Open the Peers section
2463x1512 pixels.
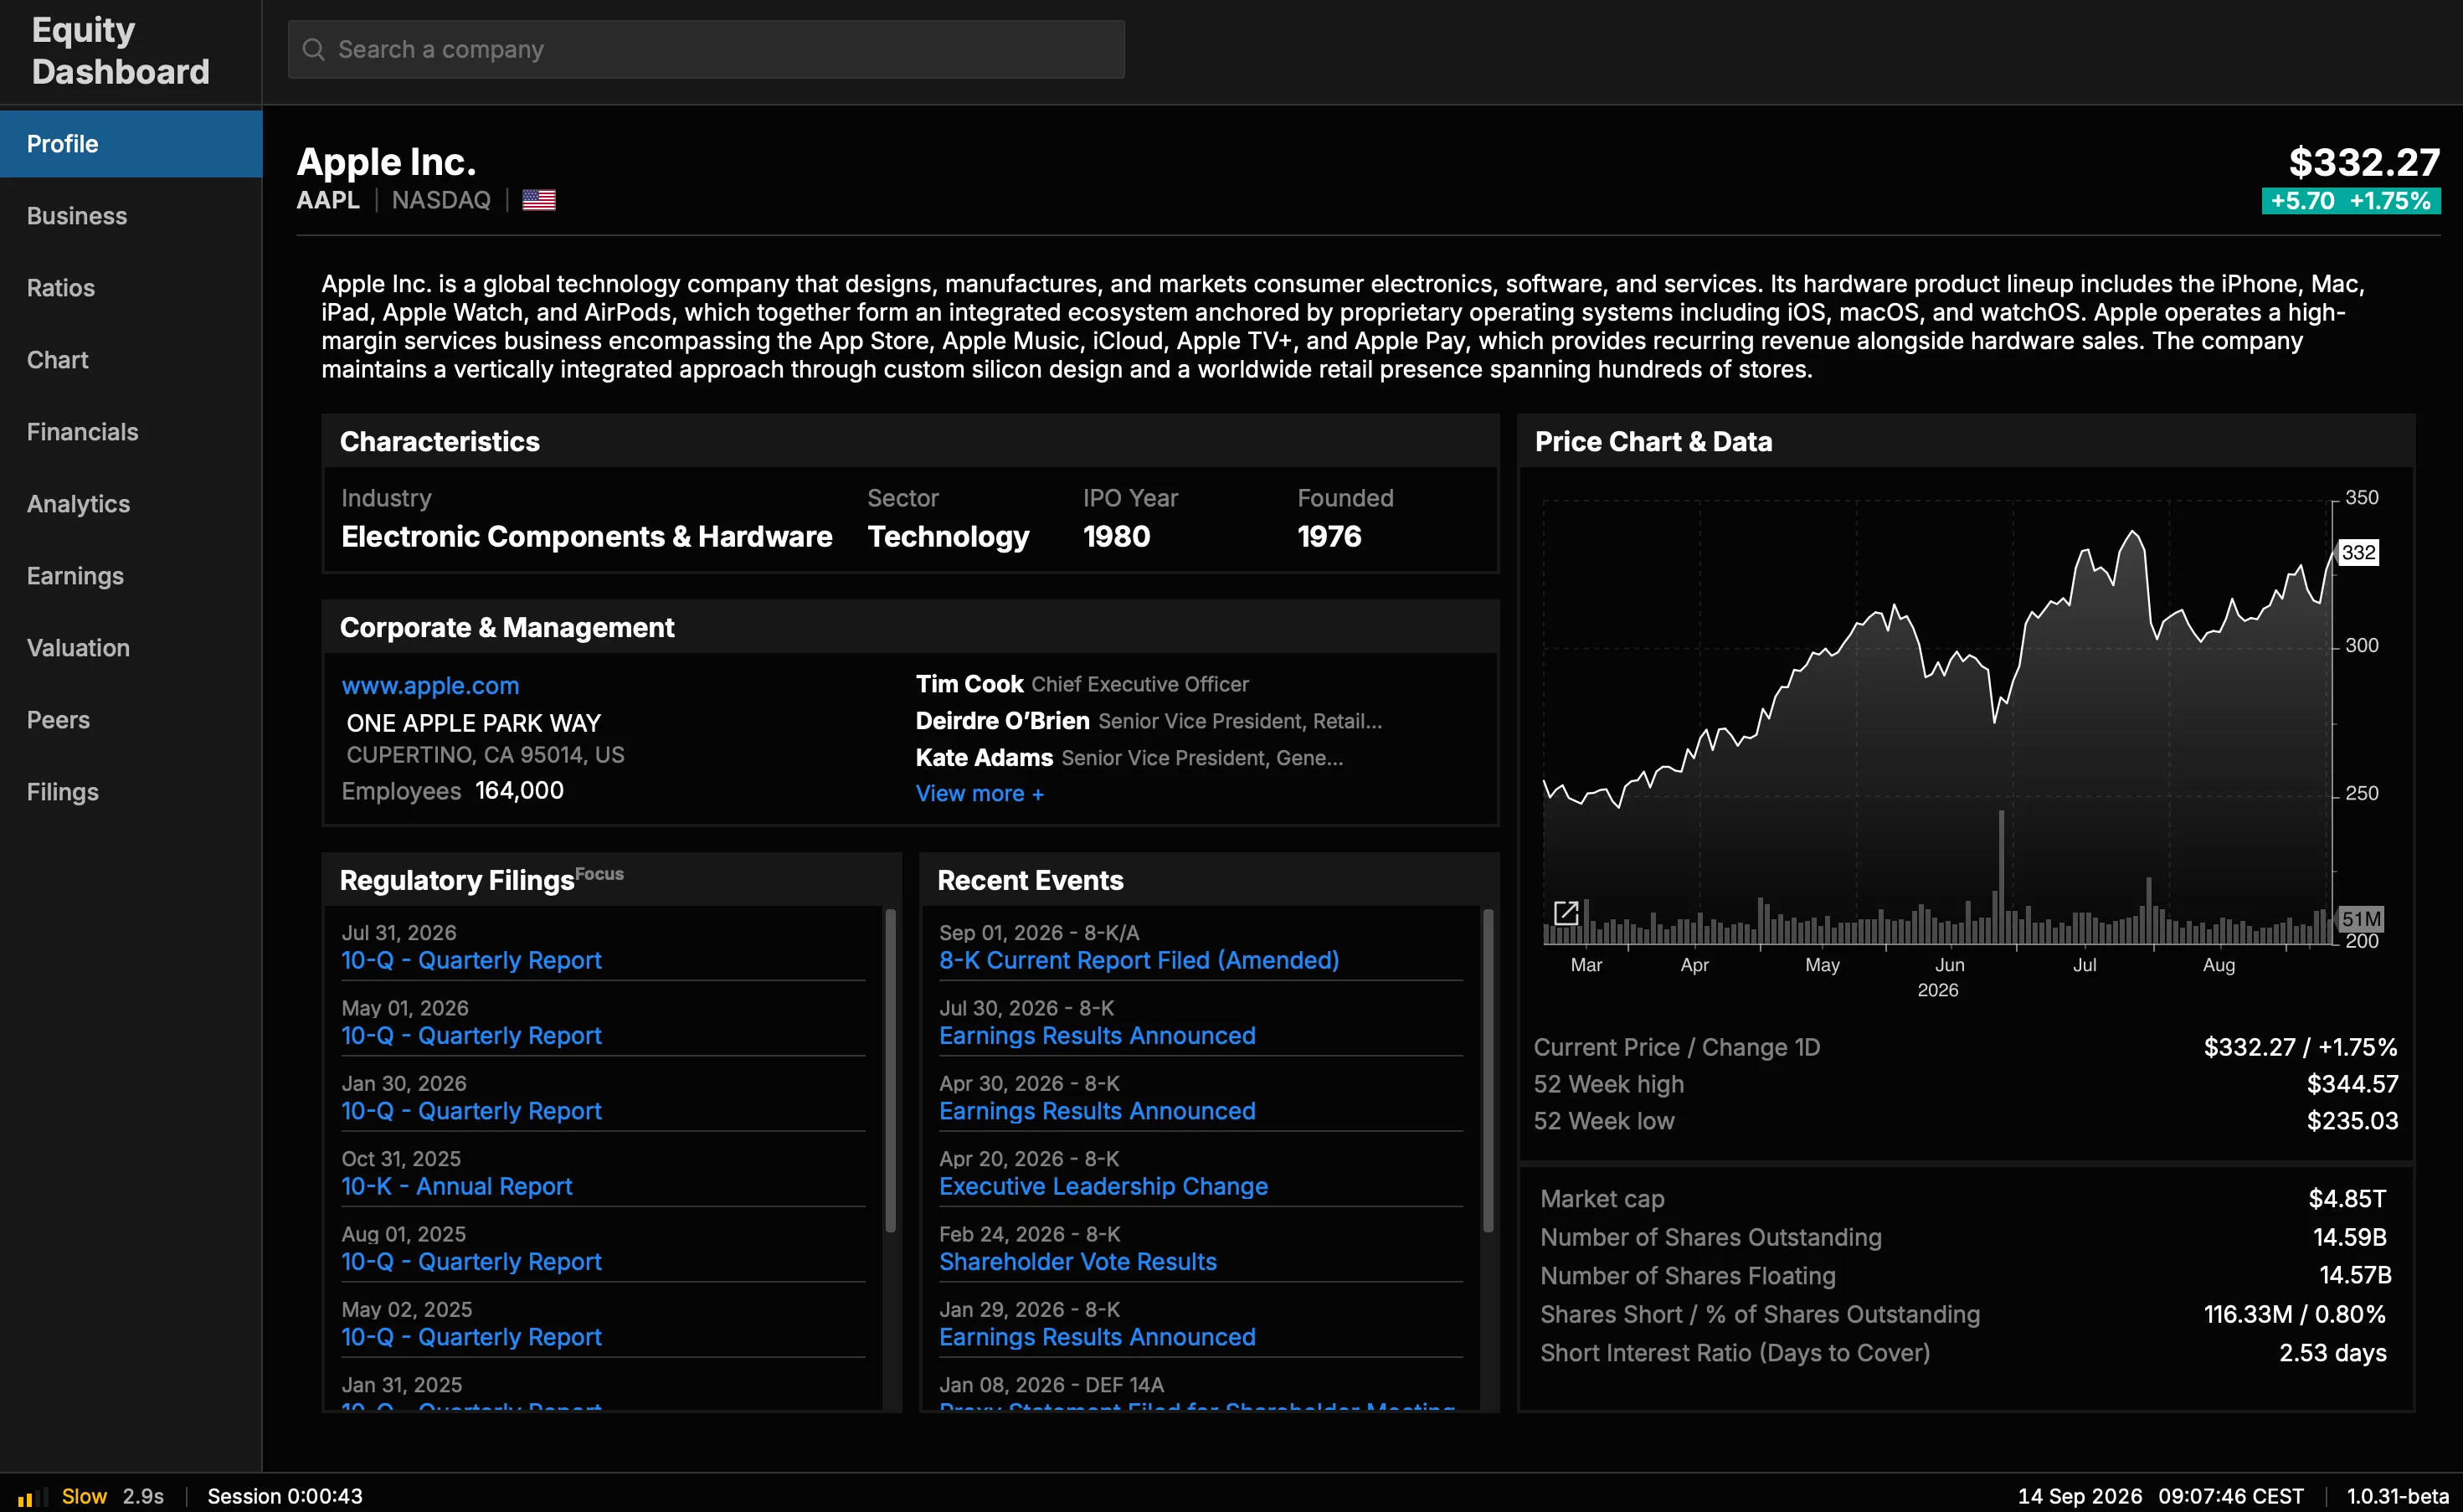(x=131, y=720)
